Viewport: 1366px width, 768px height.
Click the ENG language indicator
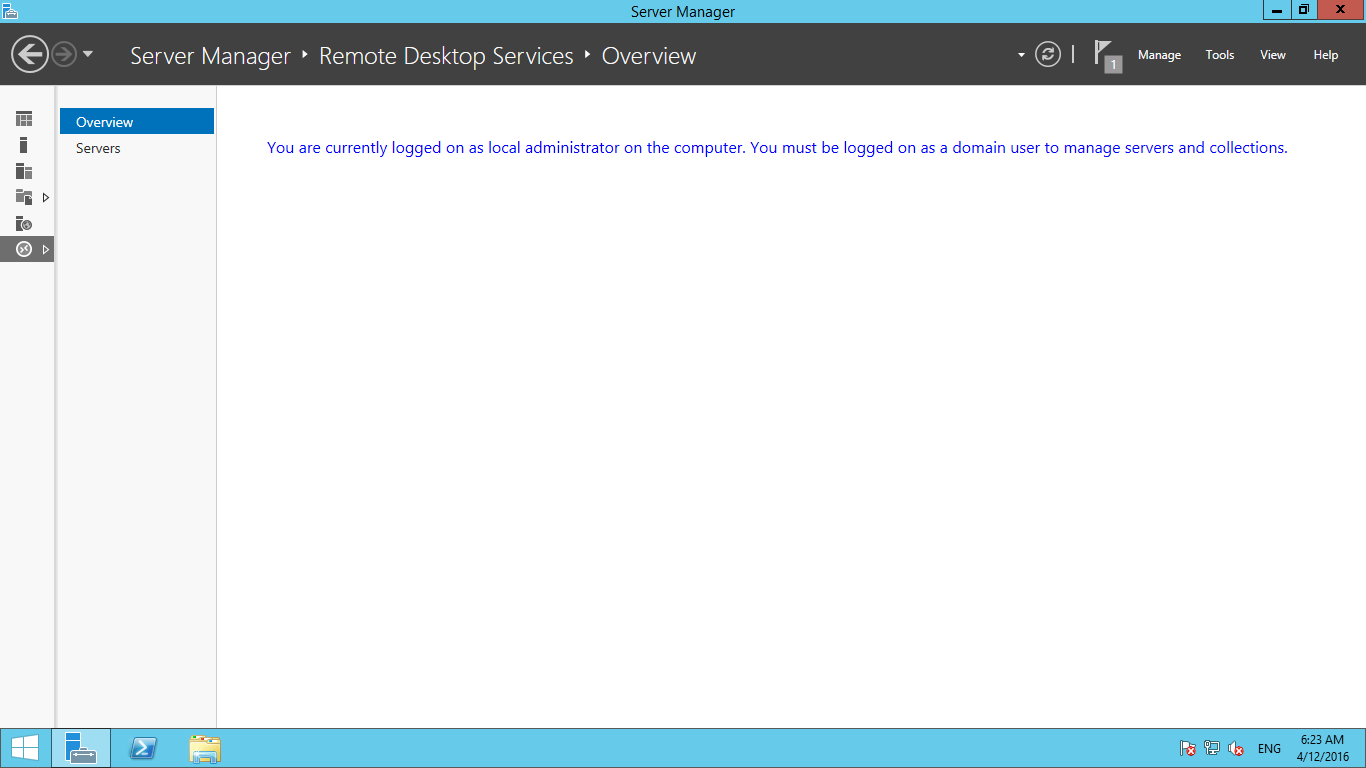[x=1269, y=748]
